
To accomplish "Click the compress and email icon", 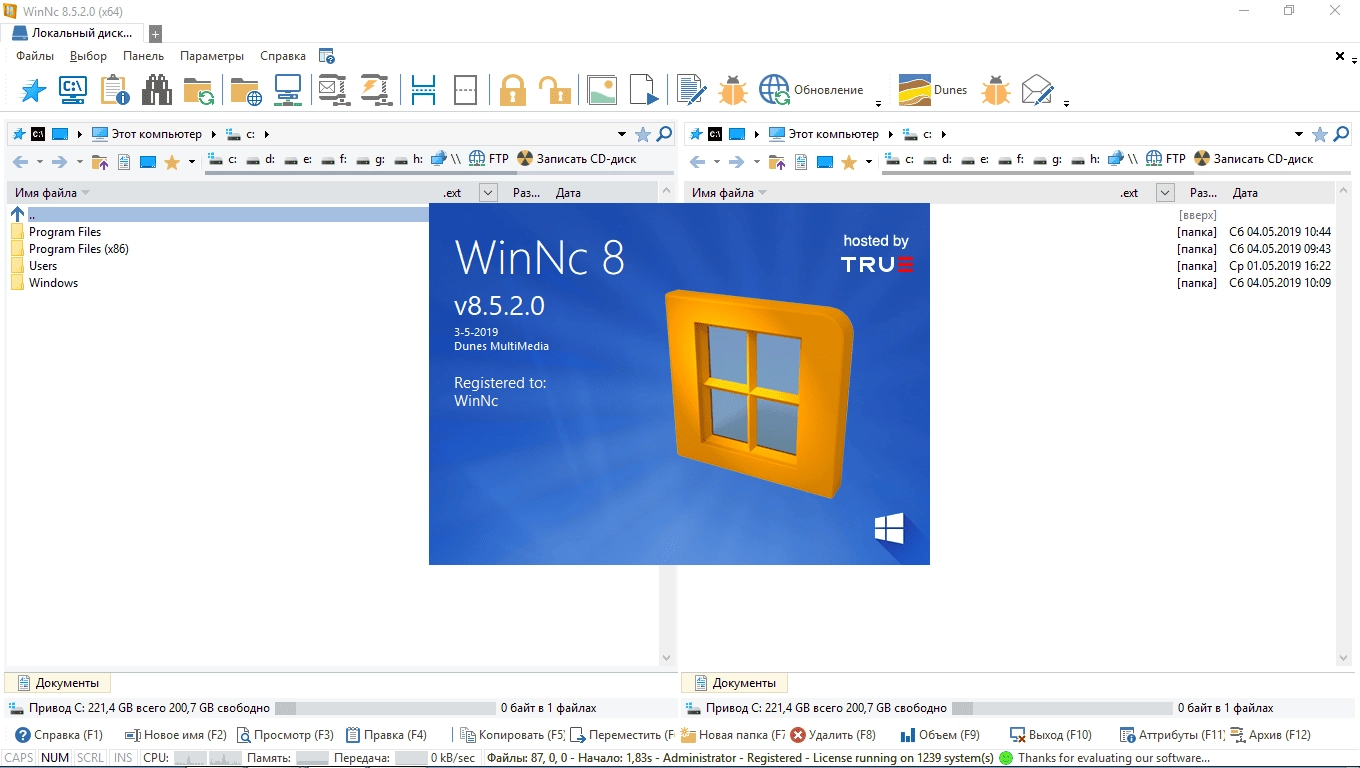I will (333, 90).
